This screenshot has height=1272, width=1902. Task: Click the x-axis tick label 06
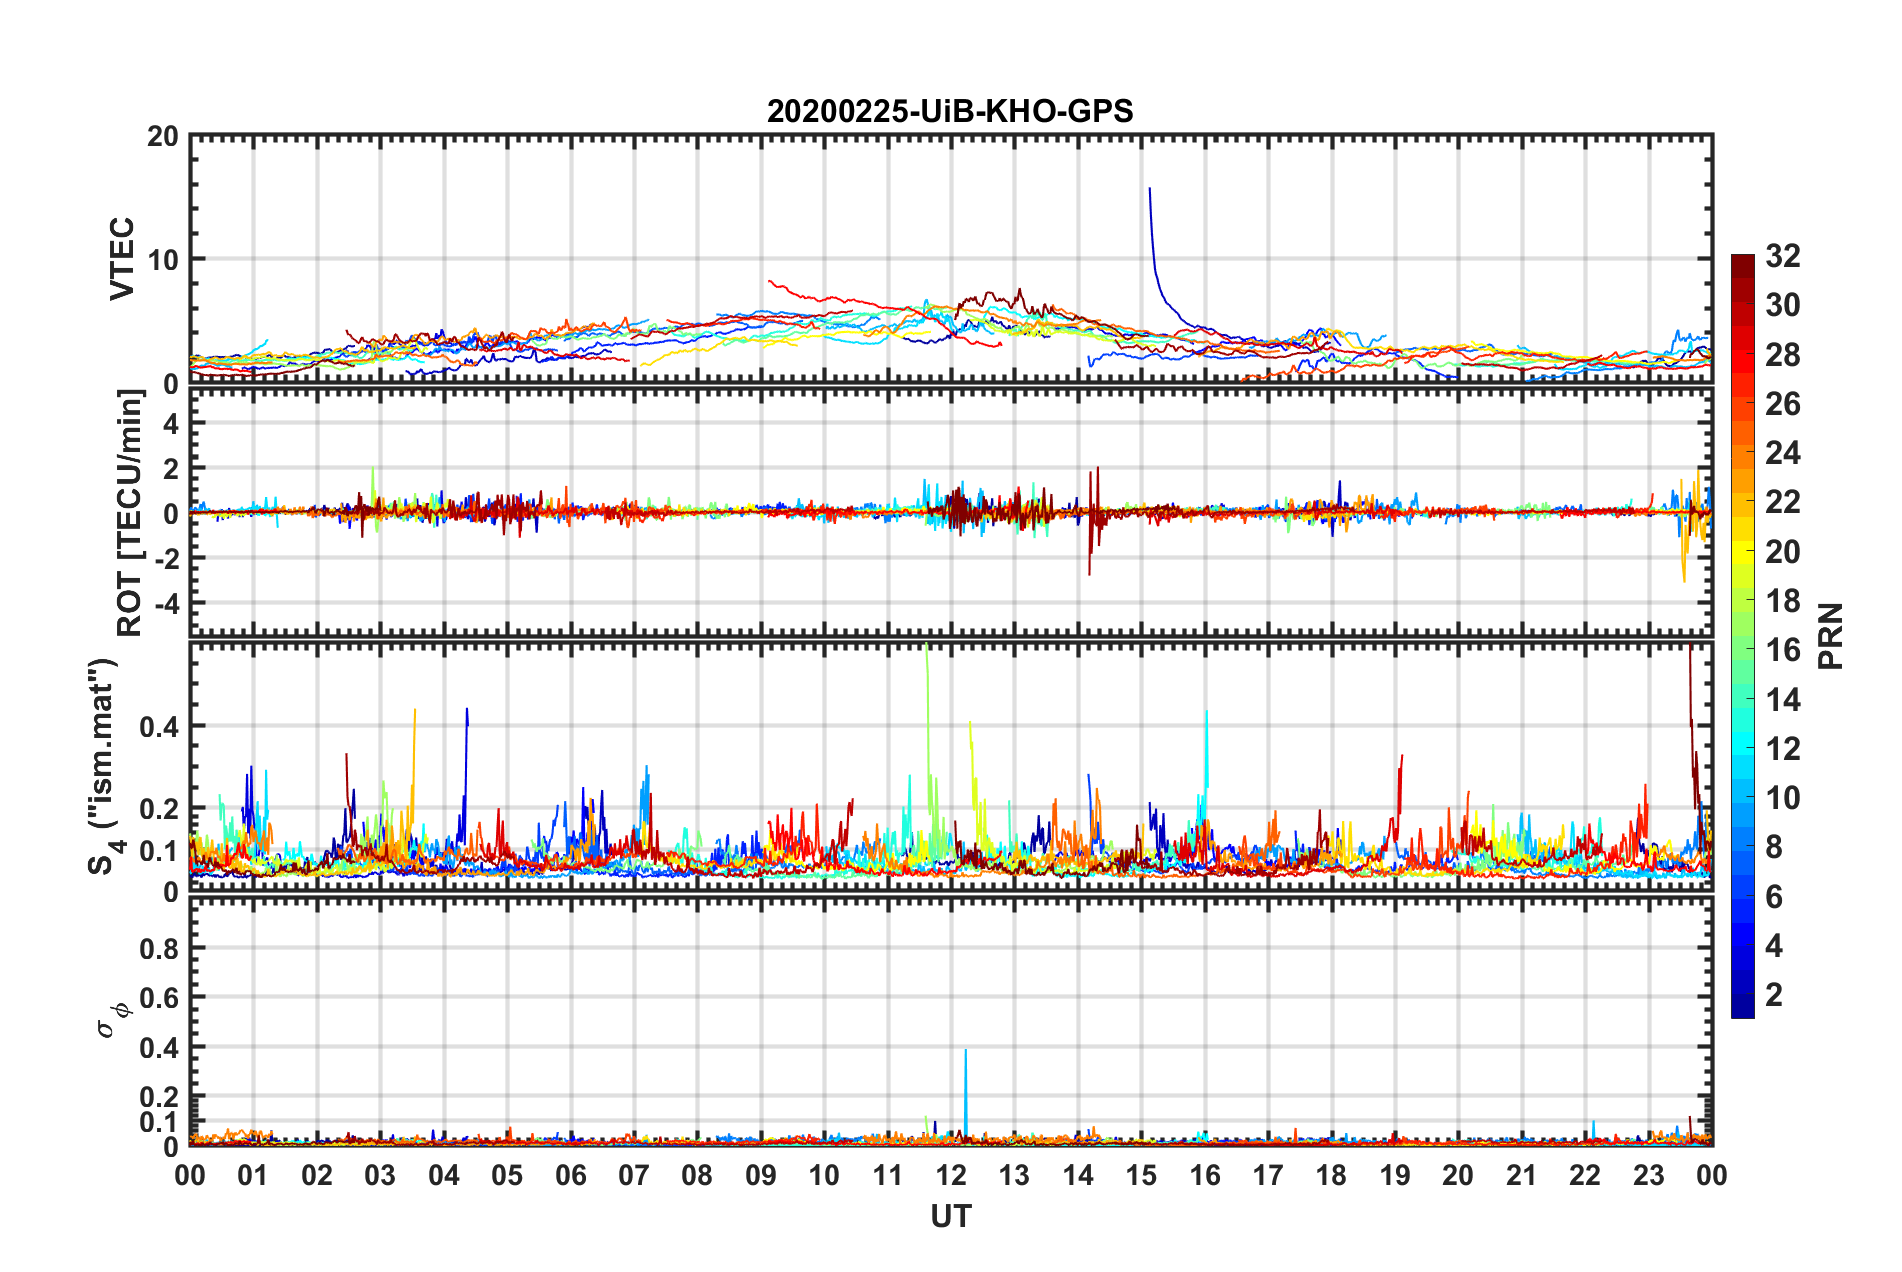[x=570, y=1175]
